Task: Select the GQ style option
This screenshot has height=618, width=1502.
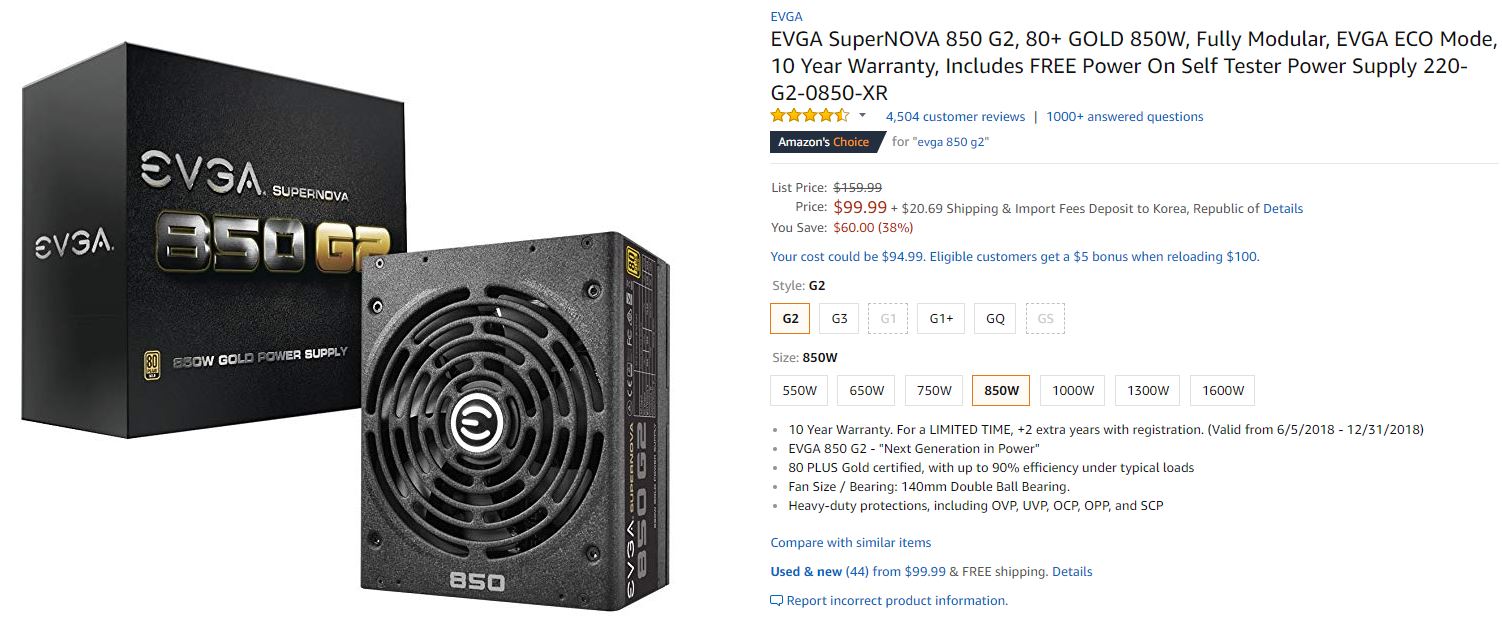Action: click(x=995, y=319)
